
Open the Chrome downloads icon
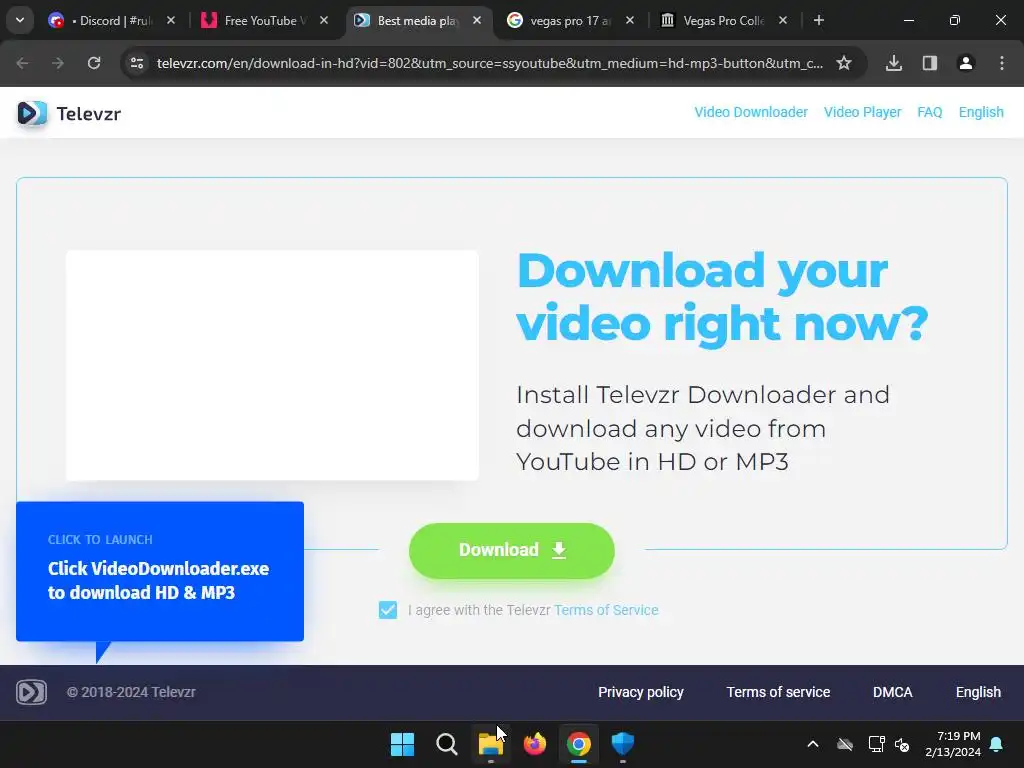tap(894, 63)
